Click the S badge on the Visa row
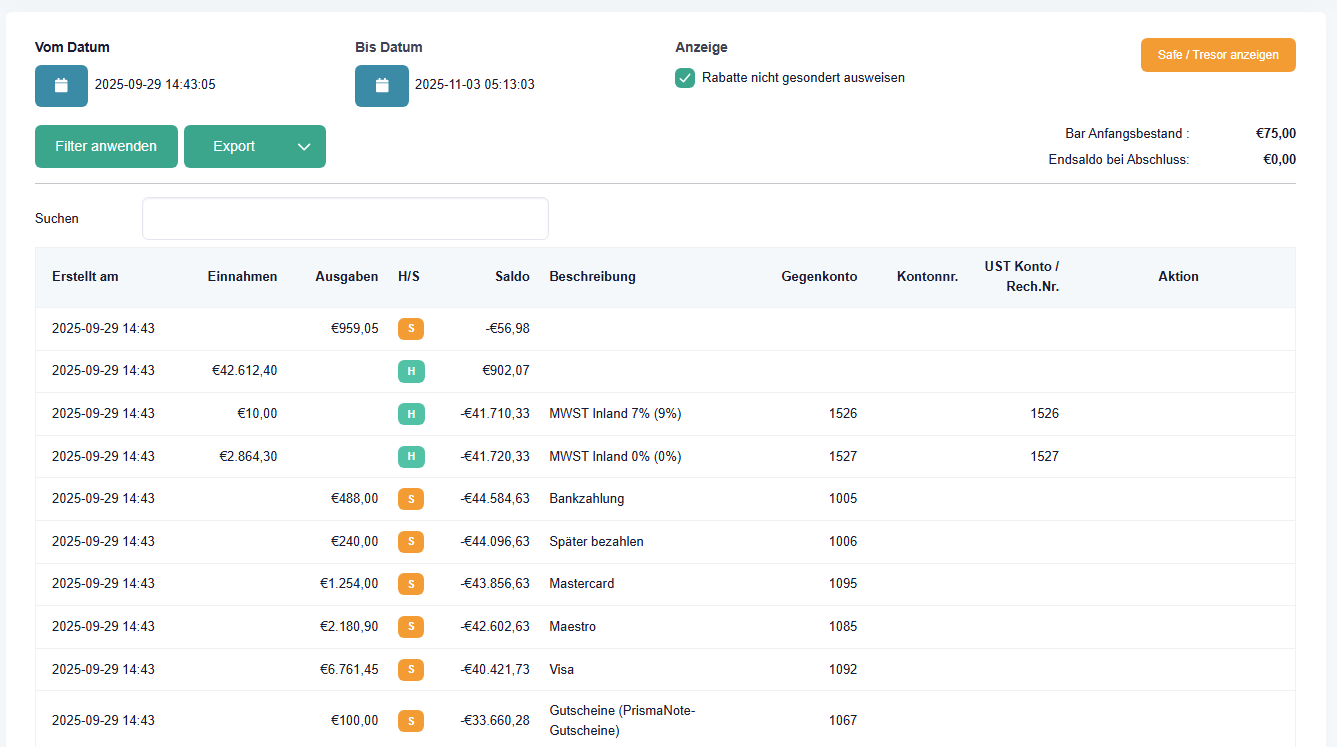Viewport: 1337px width, 747px height. [411, 670]
